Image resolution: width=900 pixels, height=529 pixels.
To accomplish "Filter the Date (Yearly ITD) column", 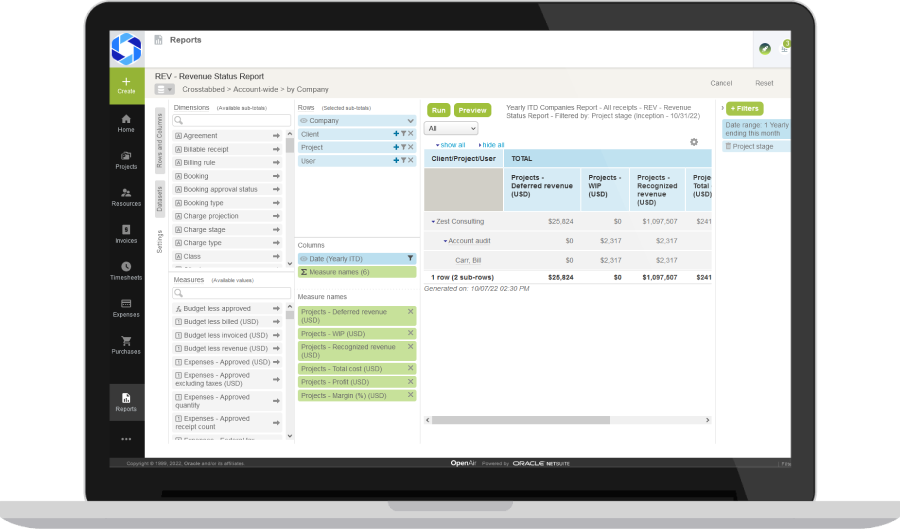I will tap(410, 258).
